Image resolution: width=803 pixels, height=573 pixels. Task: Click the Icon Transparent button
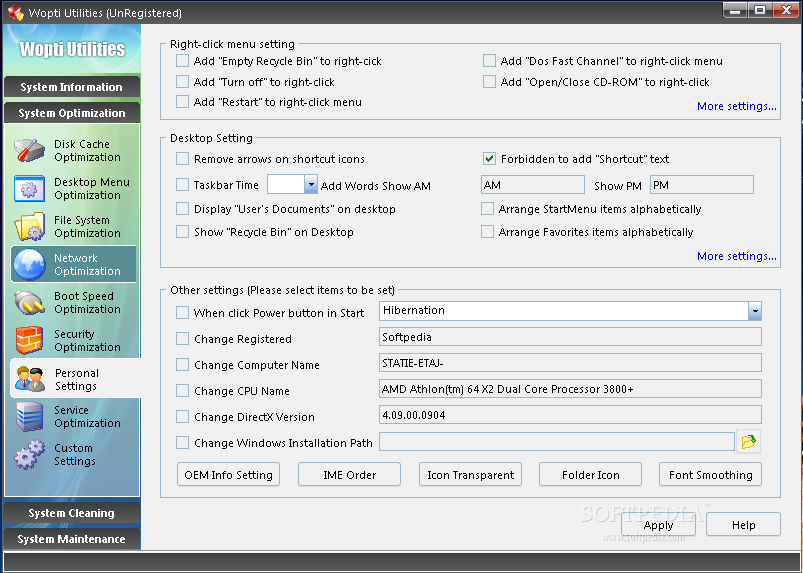470,475
